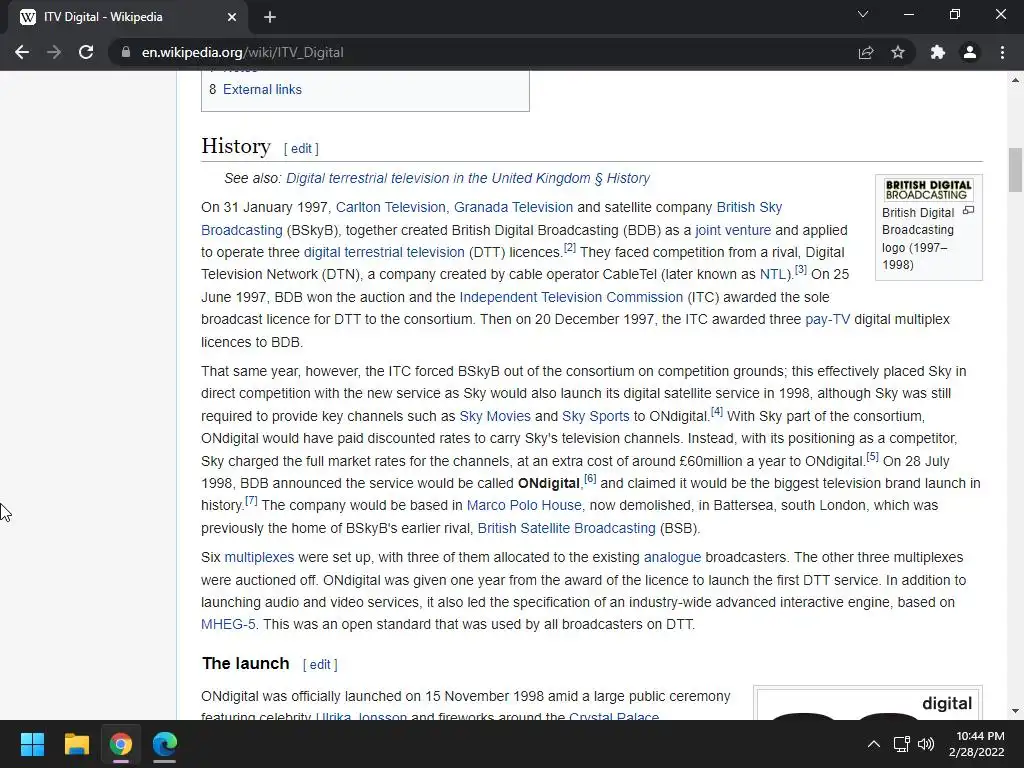The width and height of the screenshot is (1024, 768).
Task: Open the Crystal Palace link
Action: [614, 716]
